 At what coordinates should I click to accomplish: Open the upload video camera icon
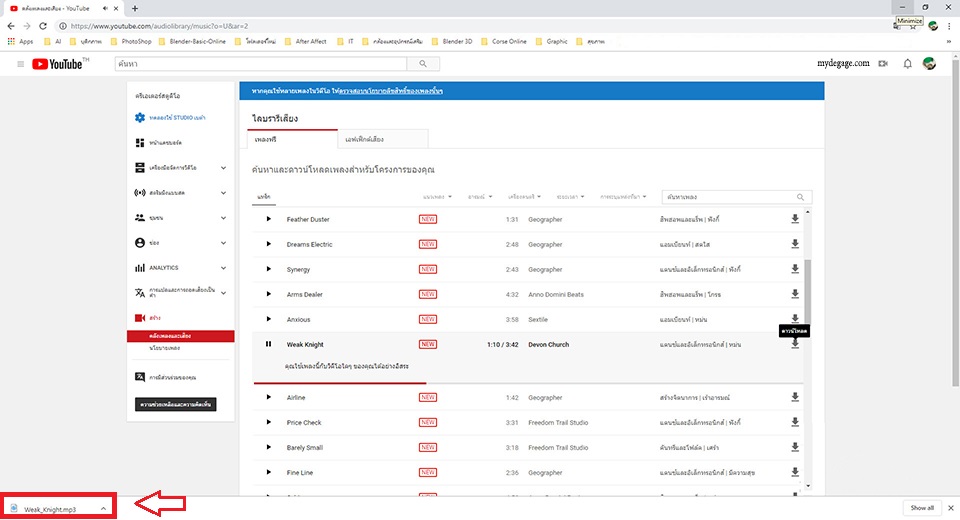(883, 64)
